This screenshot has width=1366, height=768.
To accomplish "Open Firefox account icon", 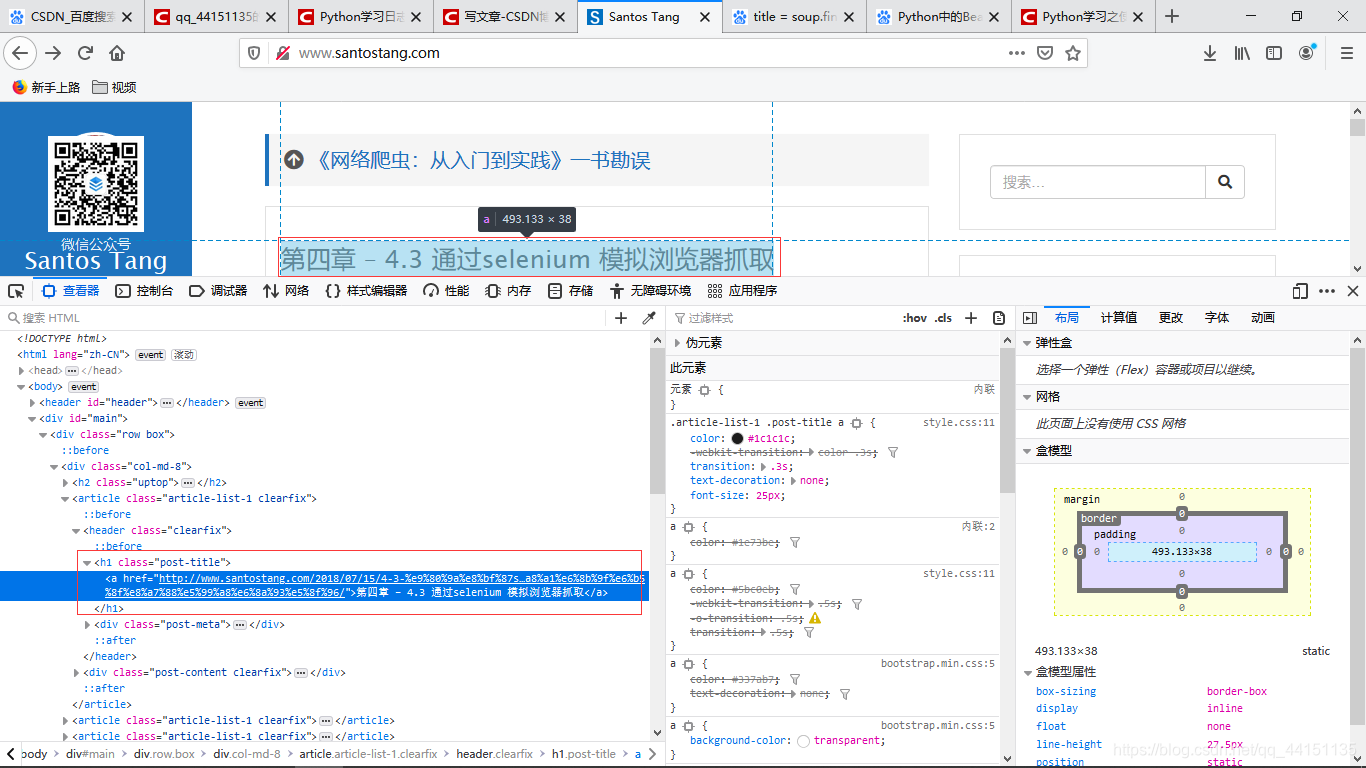I will (x=1306, y=53).
